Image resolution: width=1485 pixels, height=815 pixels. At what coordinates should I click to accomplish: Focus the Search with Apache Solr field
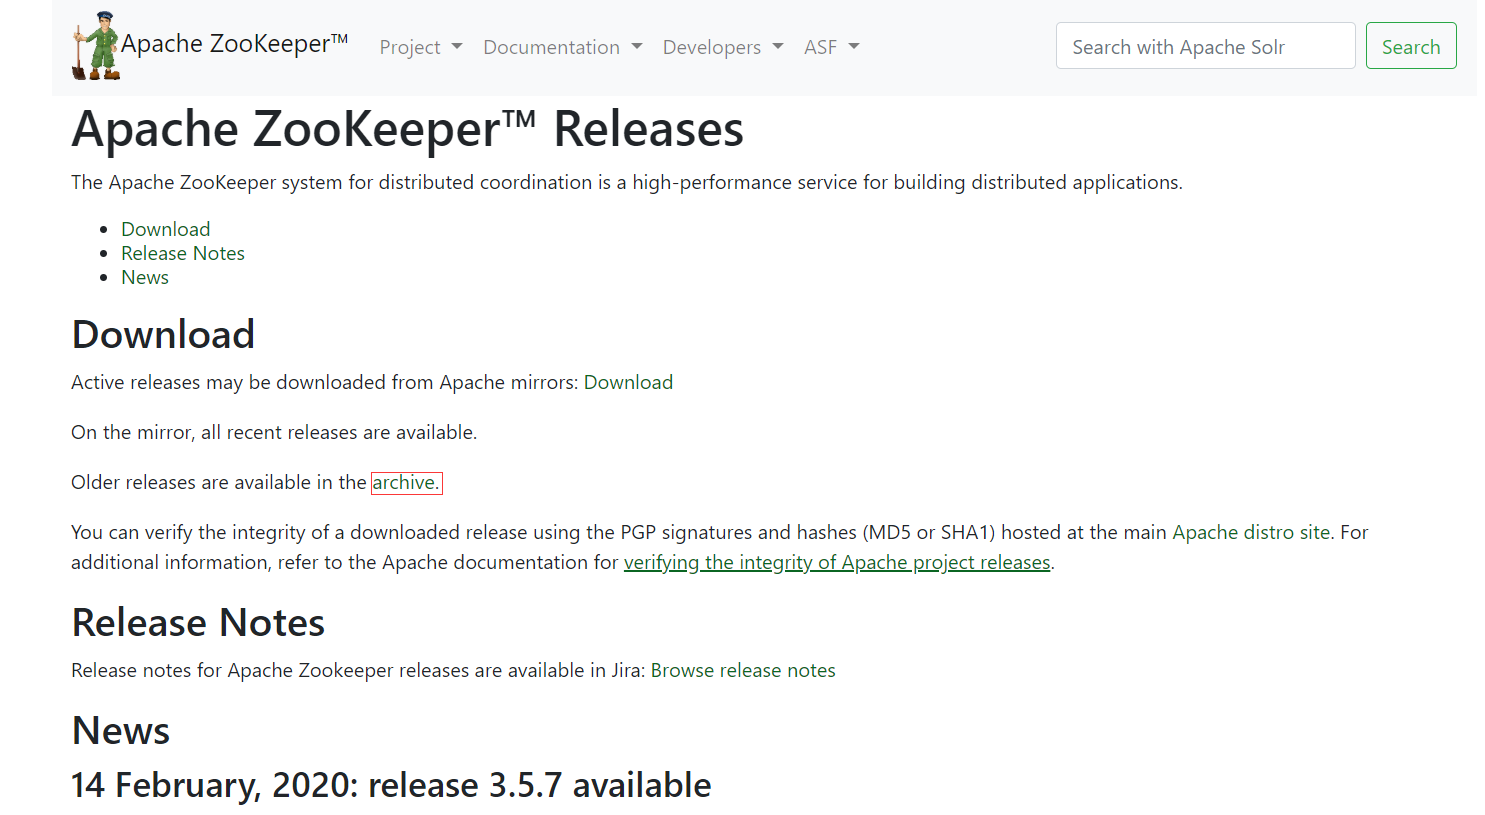[1206, 46]
